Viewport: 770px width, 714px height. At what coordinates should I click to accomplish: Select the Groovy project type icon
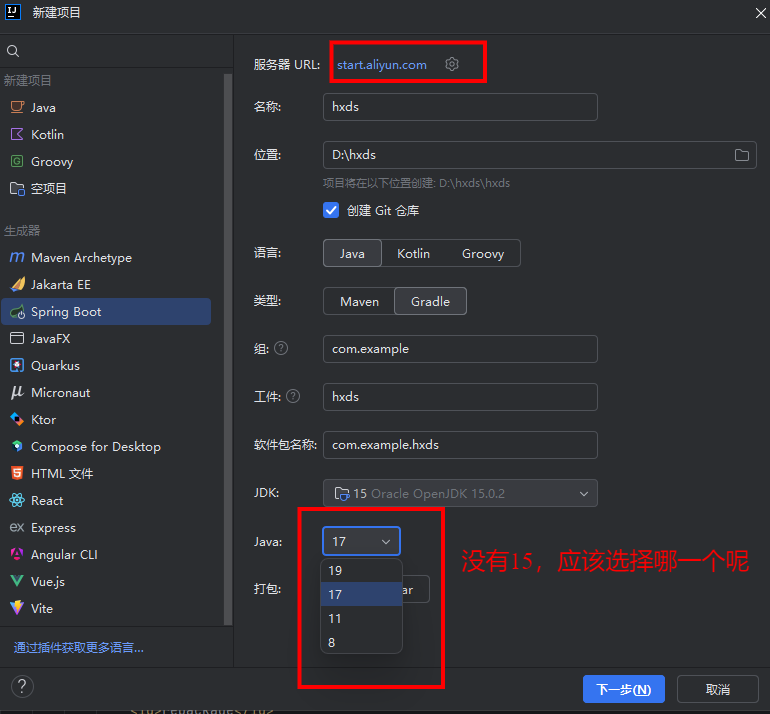pyautogui.click(x=17, y=161)
